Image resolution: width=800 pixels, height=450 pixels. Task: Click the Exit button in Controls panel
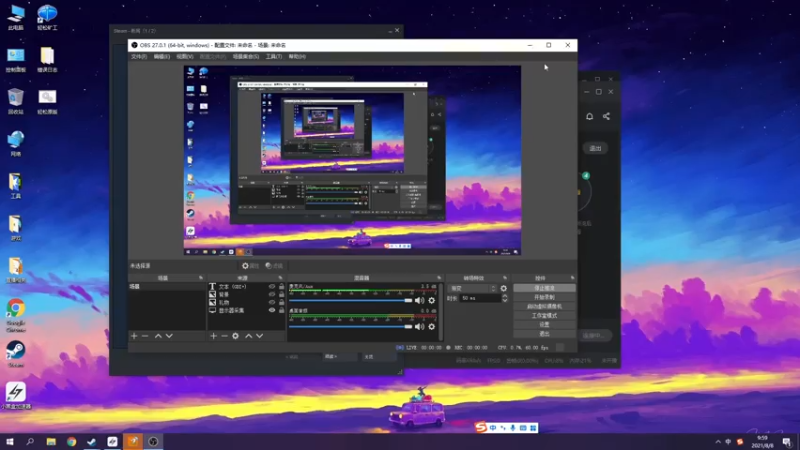[x=544, y=334]
